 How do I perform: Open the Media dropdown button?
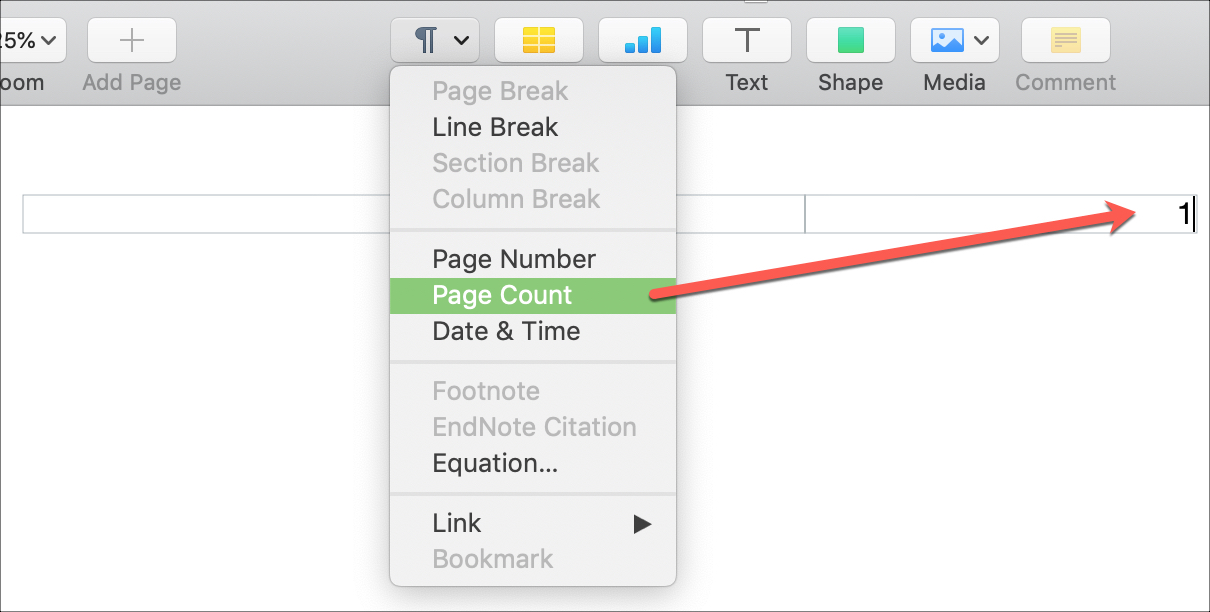[955, 40]
